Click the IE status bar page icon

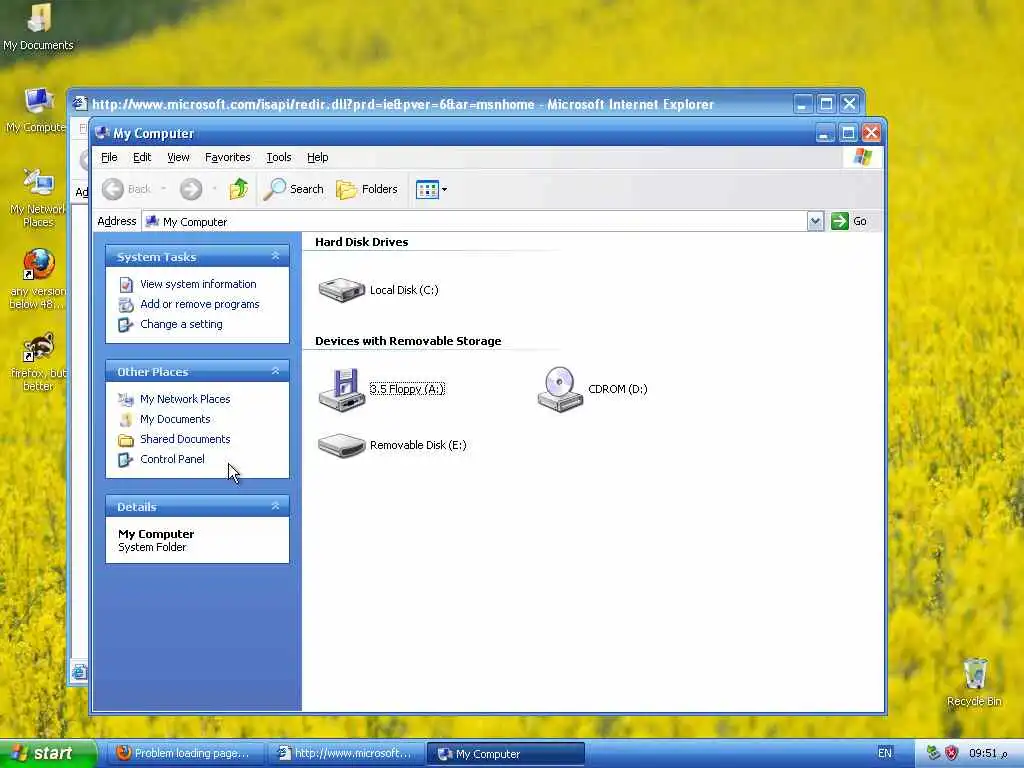pyautogui.click(x=79, y=672)
